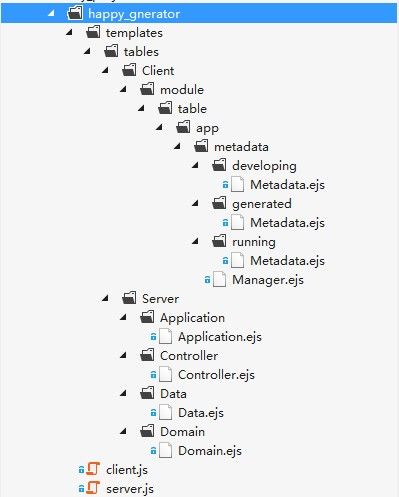This screenshot has width=399, height=497.
Task: Select the Data.ejs file
Action: coord(201,413)
